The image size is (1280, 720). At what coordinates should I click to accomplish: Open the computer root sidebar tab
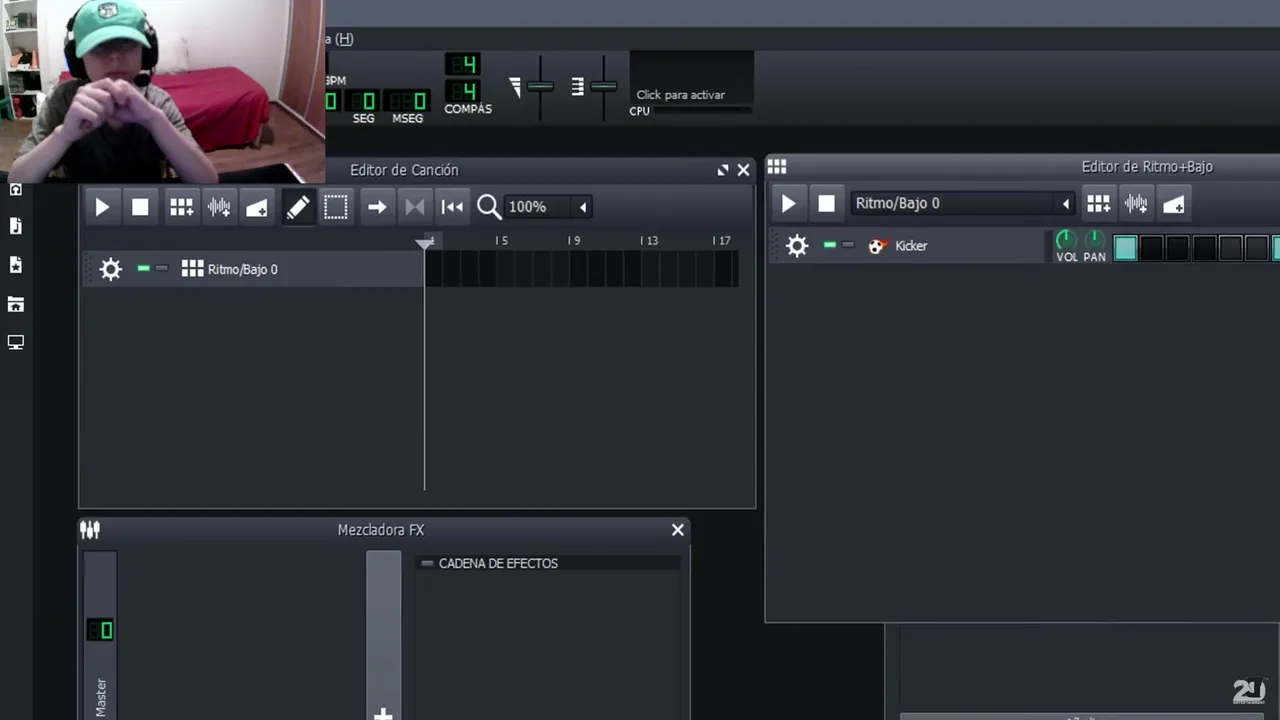pos(15,342)
